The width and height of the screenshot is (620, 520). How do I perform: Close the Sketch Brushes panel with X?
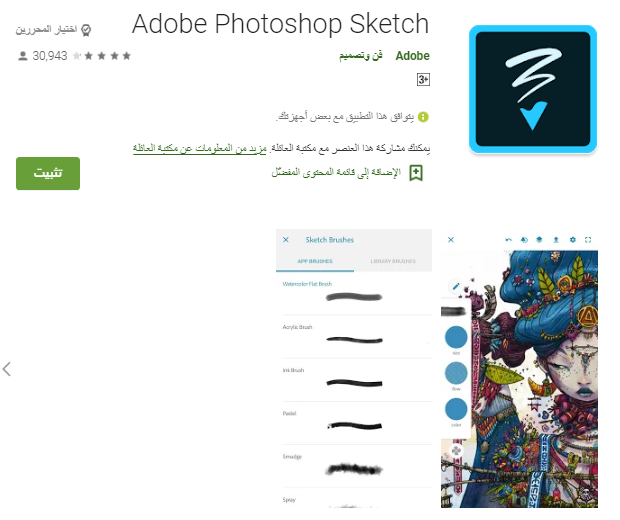click(286, 240)
